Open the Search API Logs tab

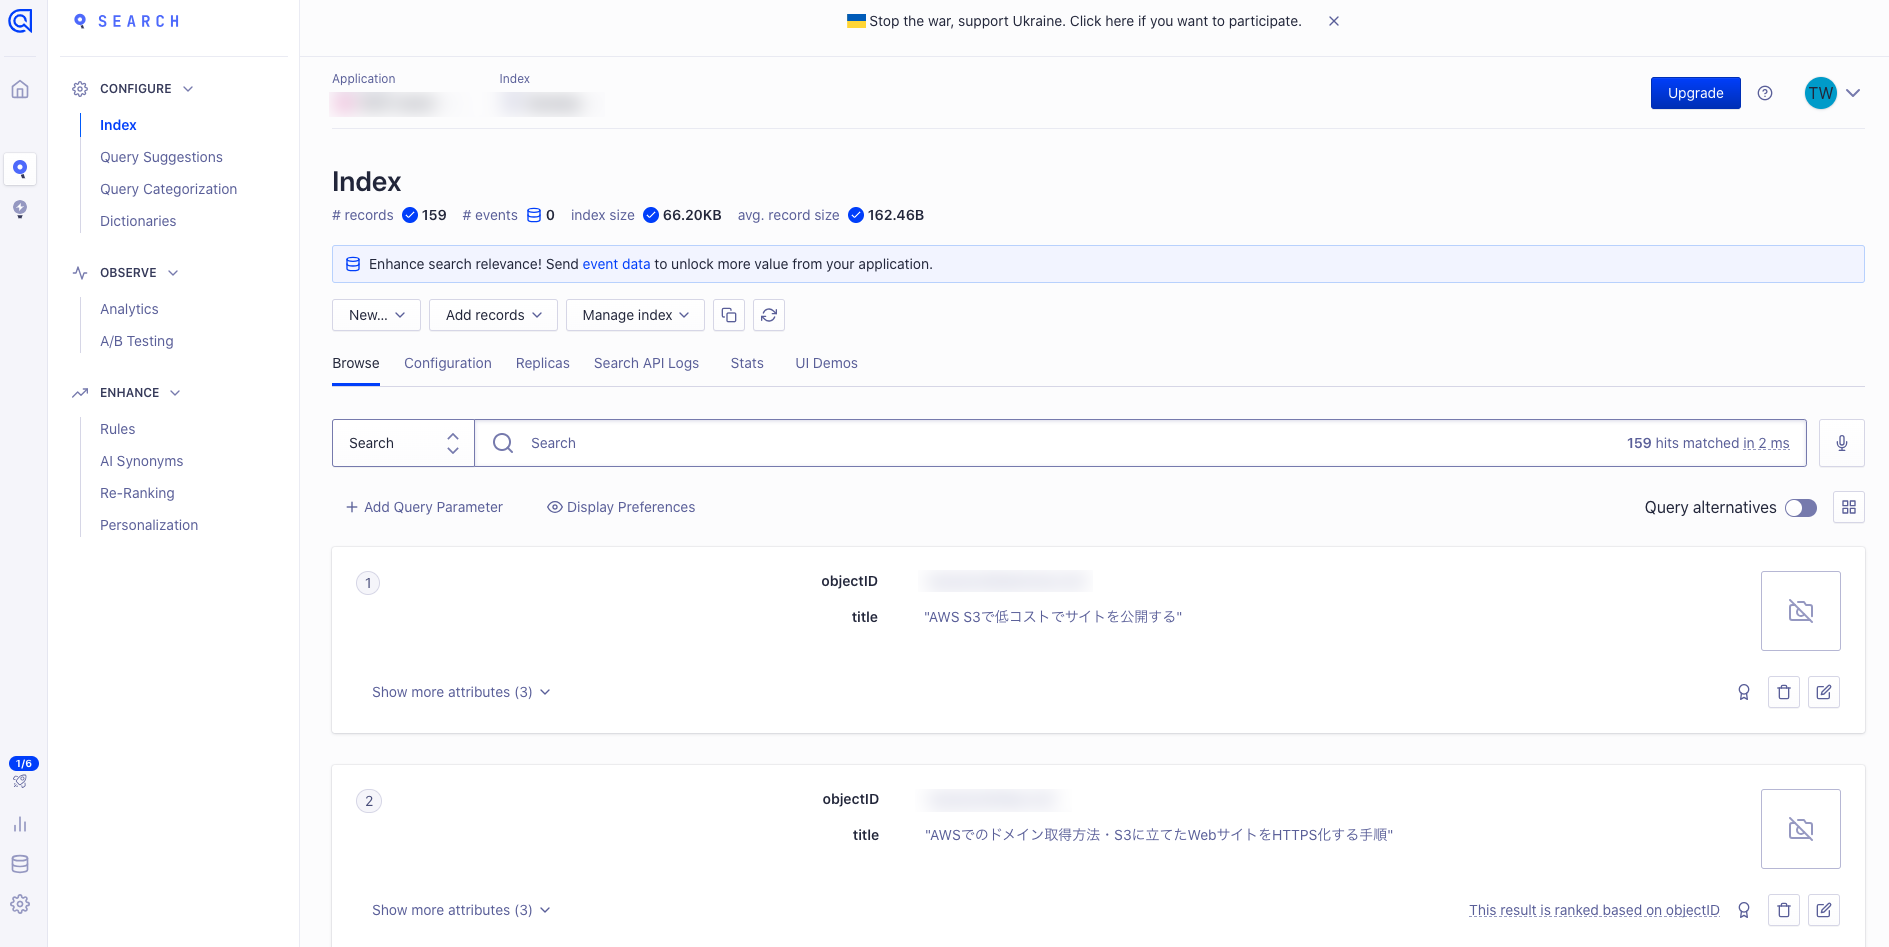[x=646, y=363]
